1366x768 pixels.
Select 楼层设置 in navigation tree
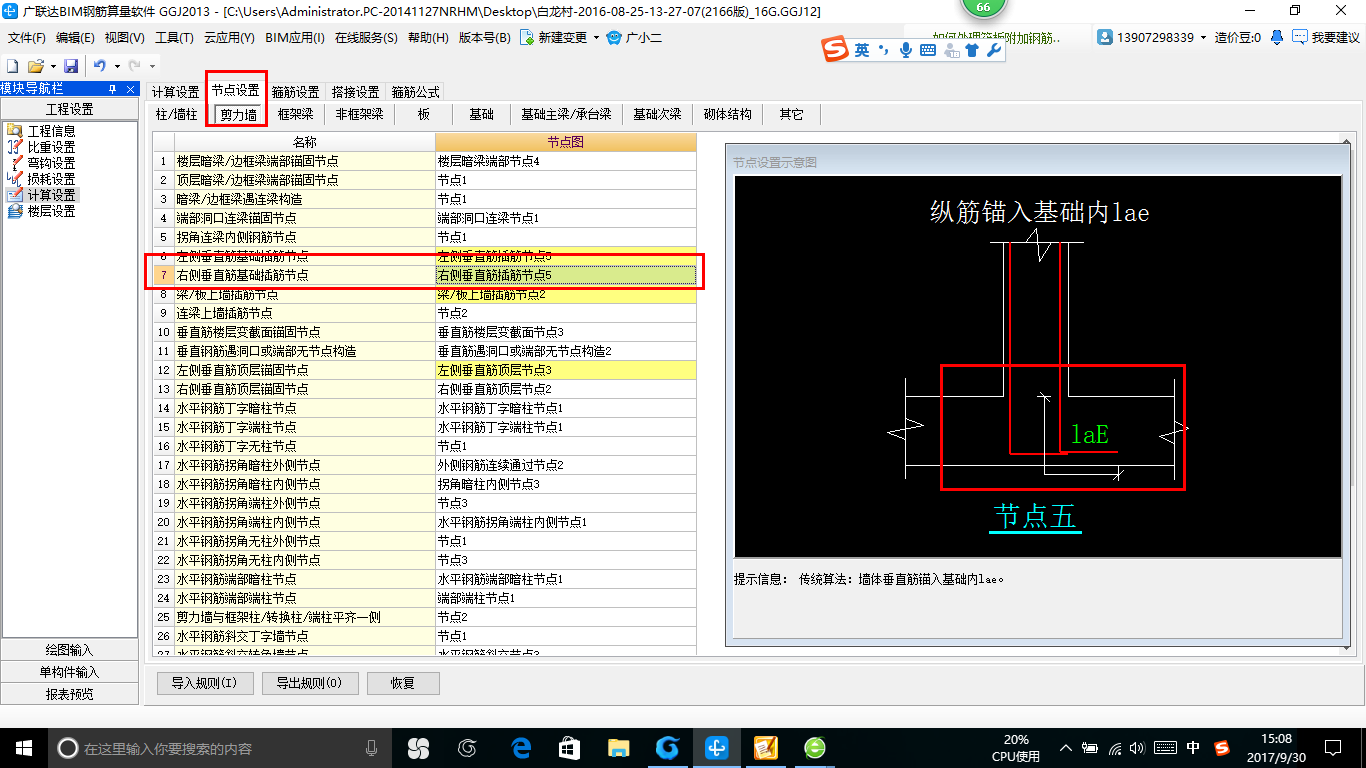(51, 211)
